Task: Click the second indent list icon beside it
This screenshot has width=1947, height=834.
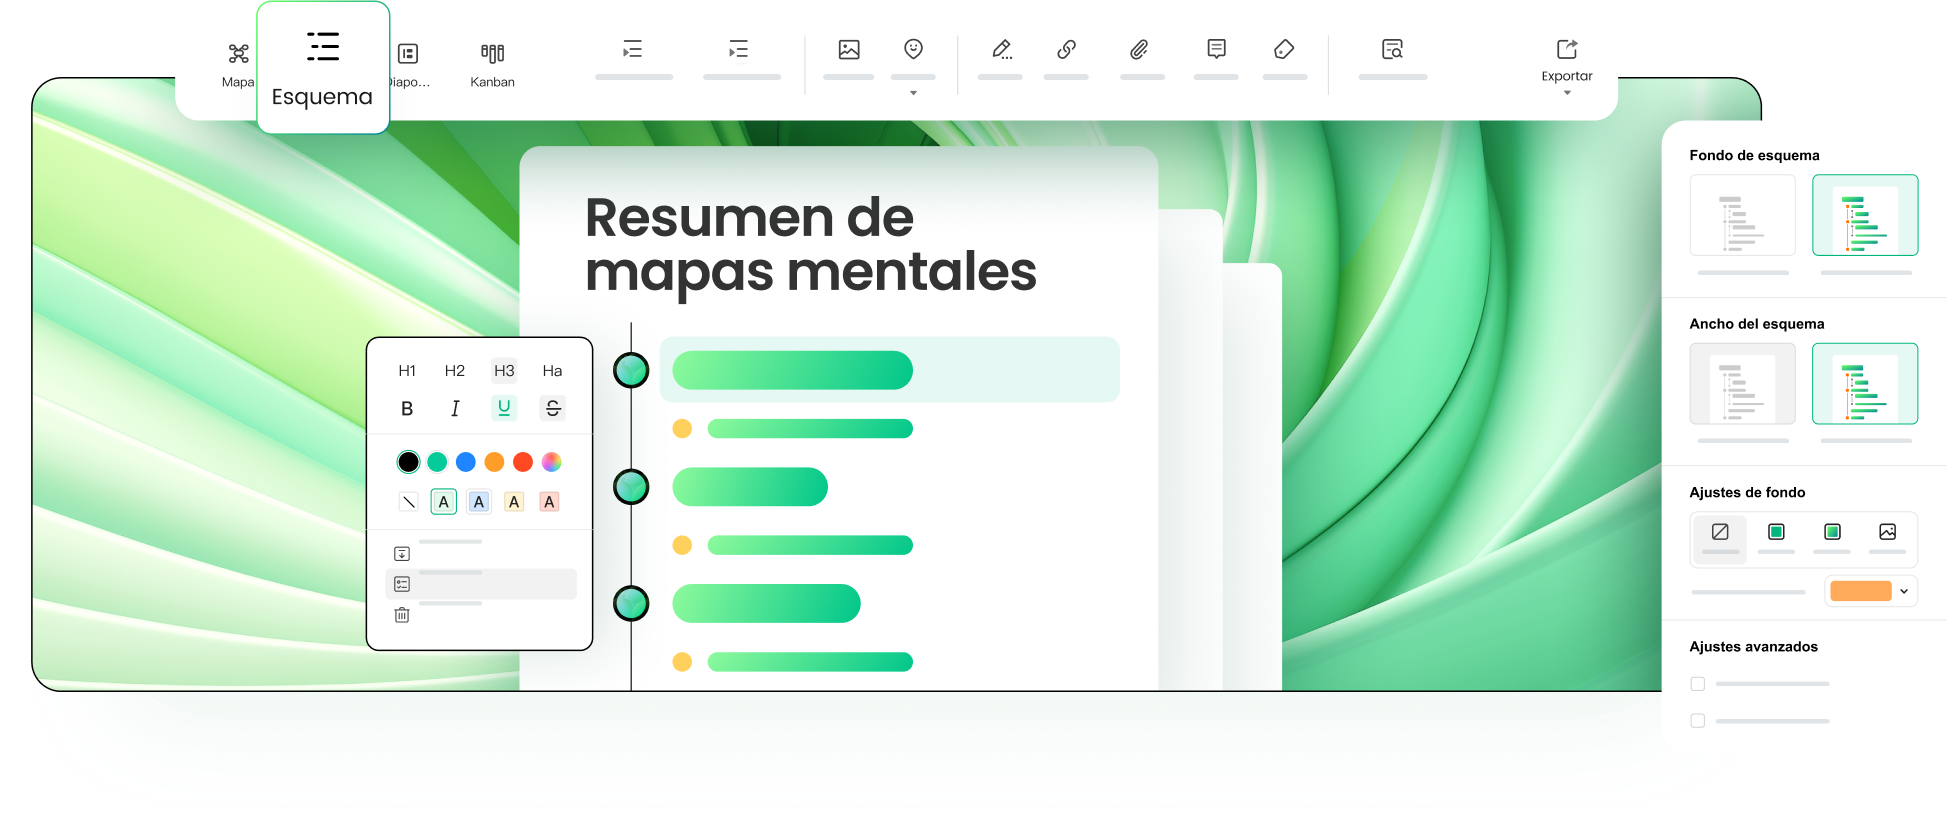Action: [x=739, y=49]
